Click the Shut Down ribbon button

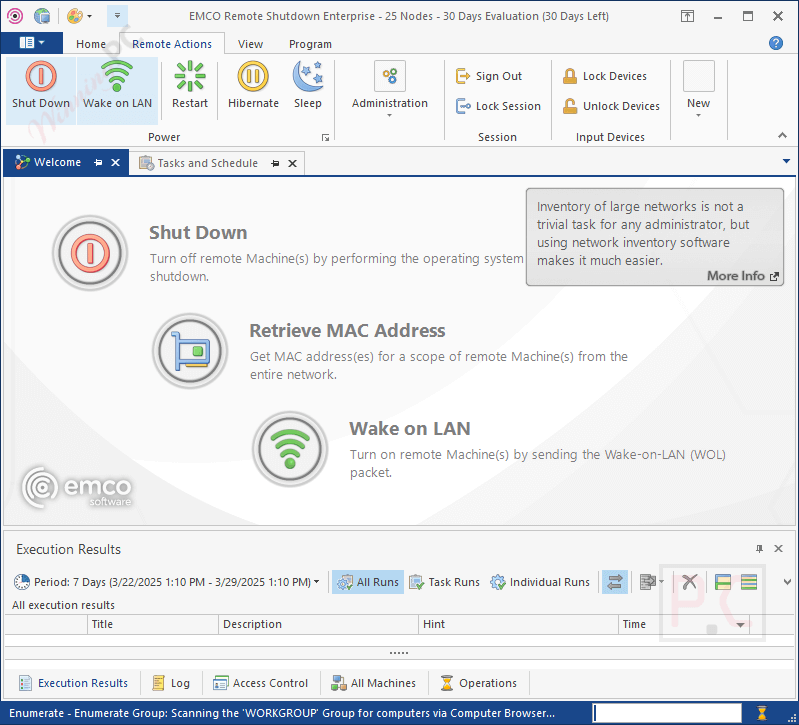pos(41,90)
